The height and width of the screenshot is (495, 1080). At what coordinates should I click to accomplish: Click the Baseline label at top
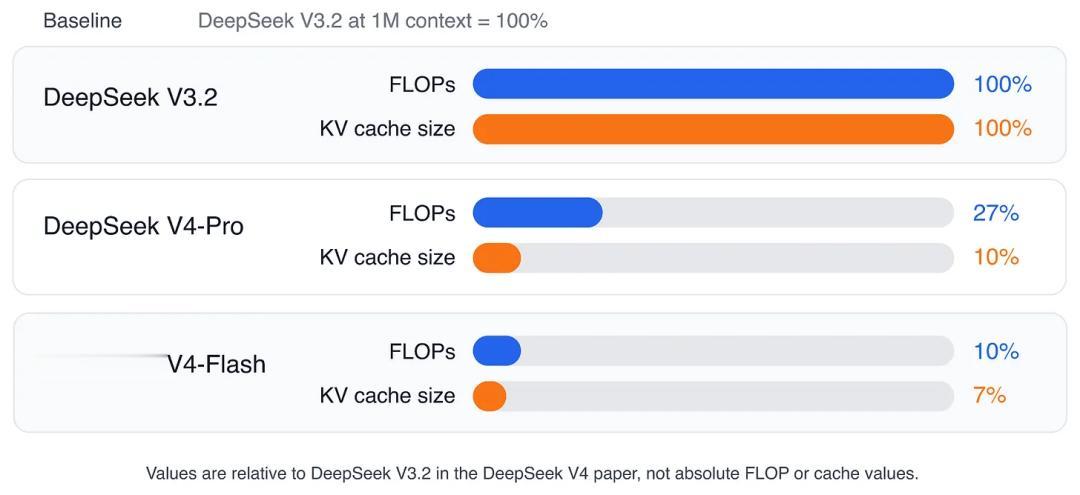coord(83,21)
